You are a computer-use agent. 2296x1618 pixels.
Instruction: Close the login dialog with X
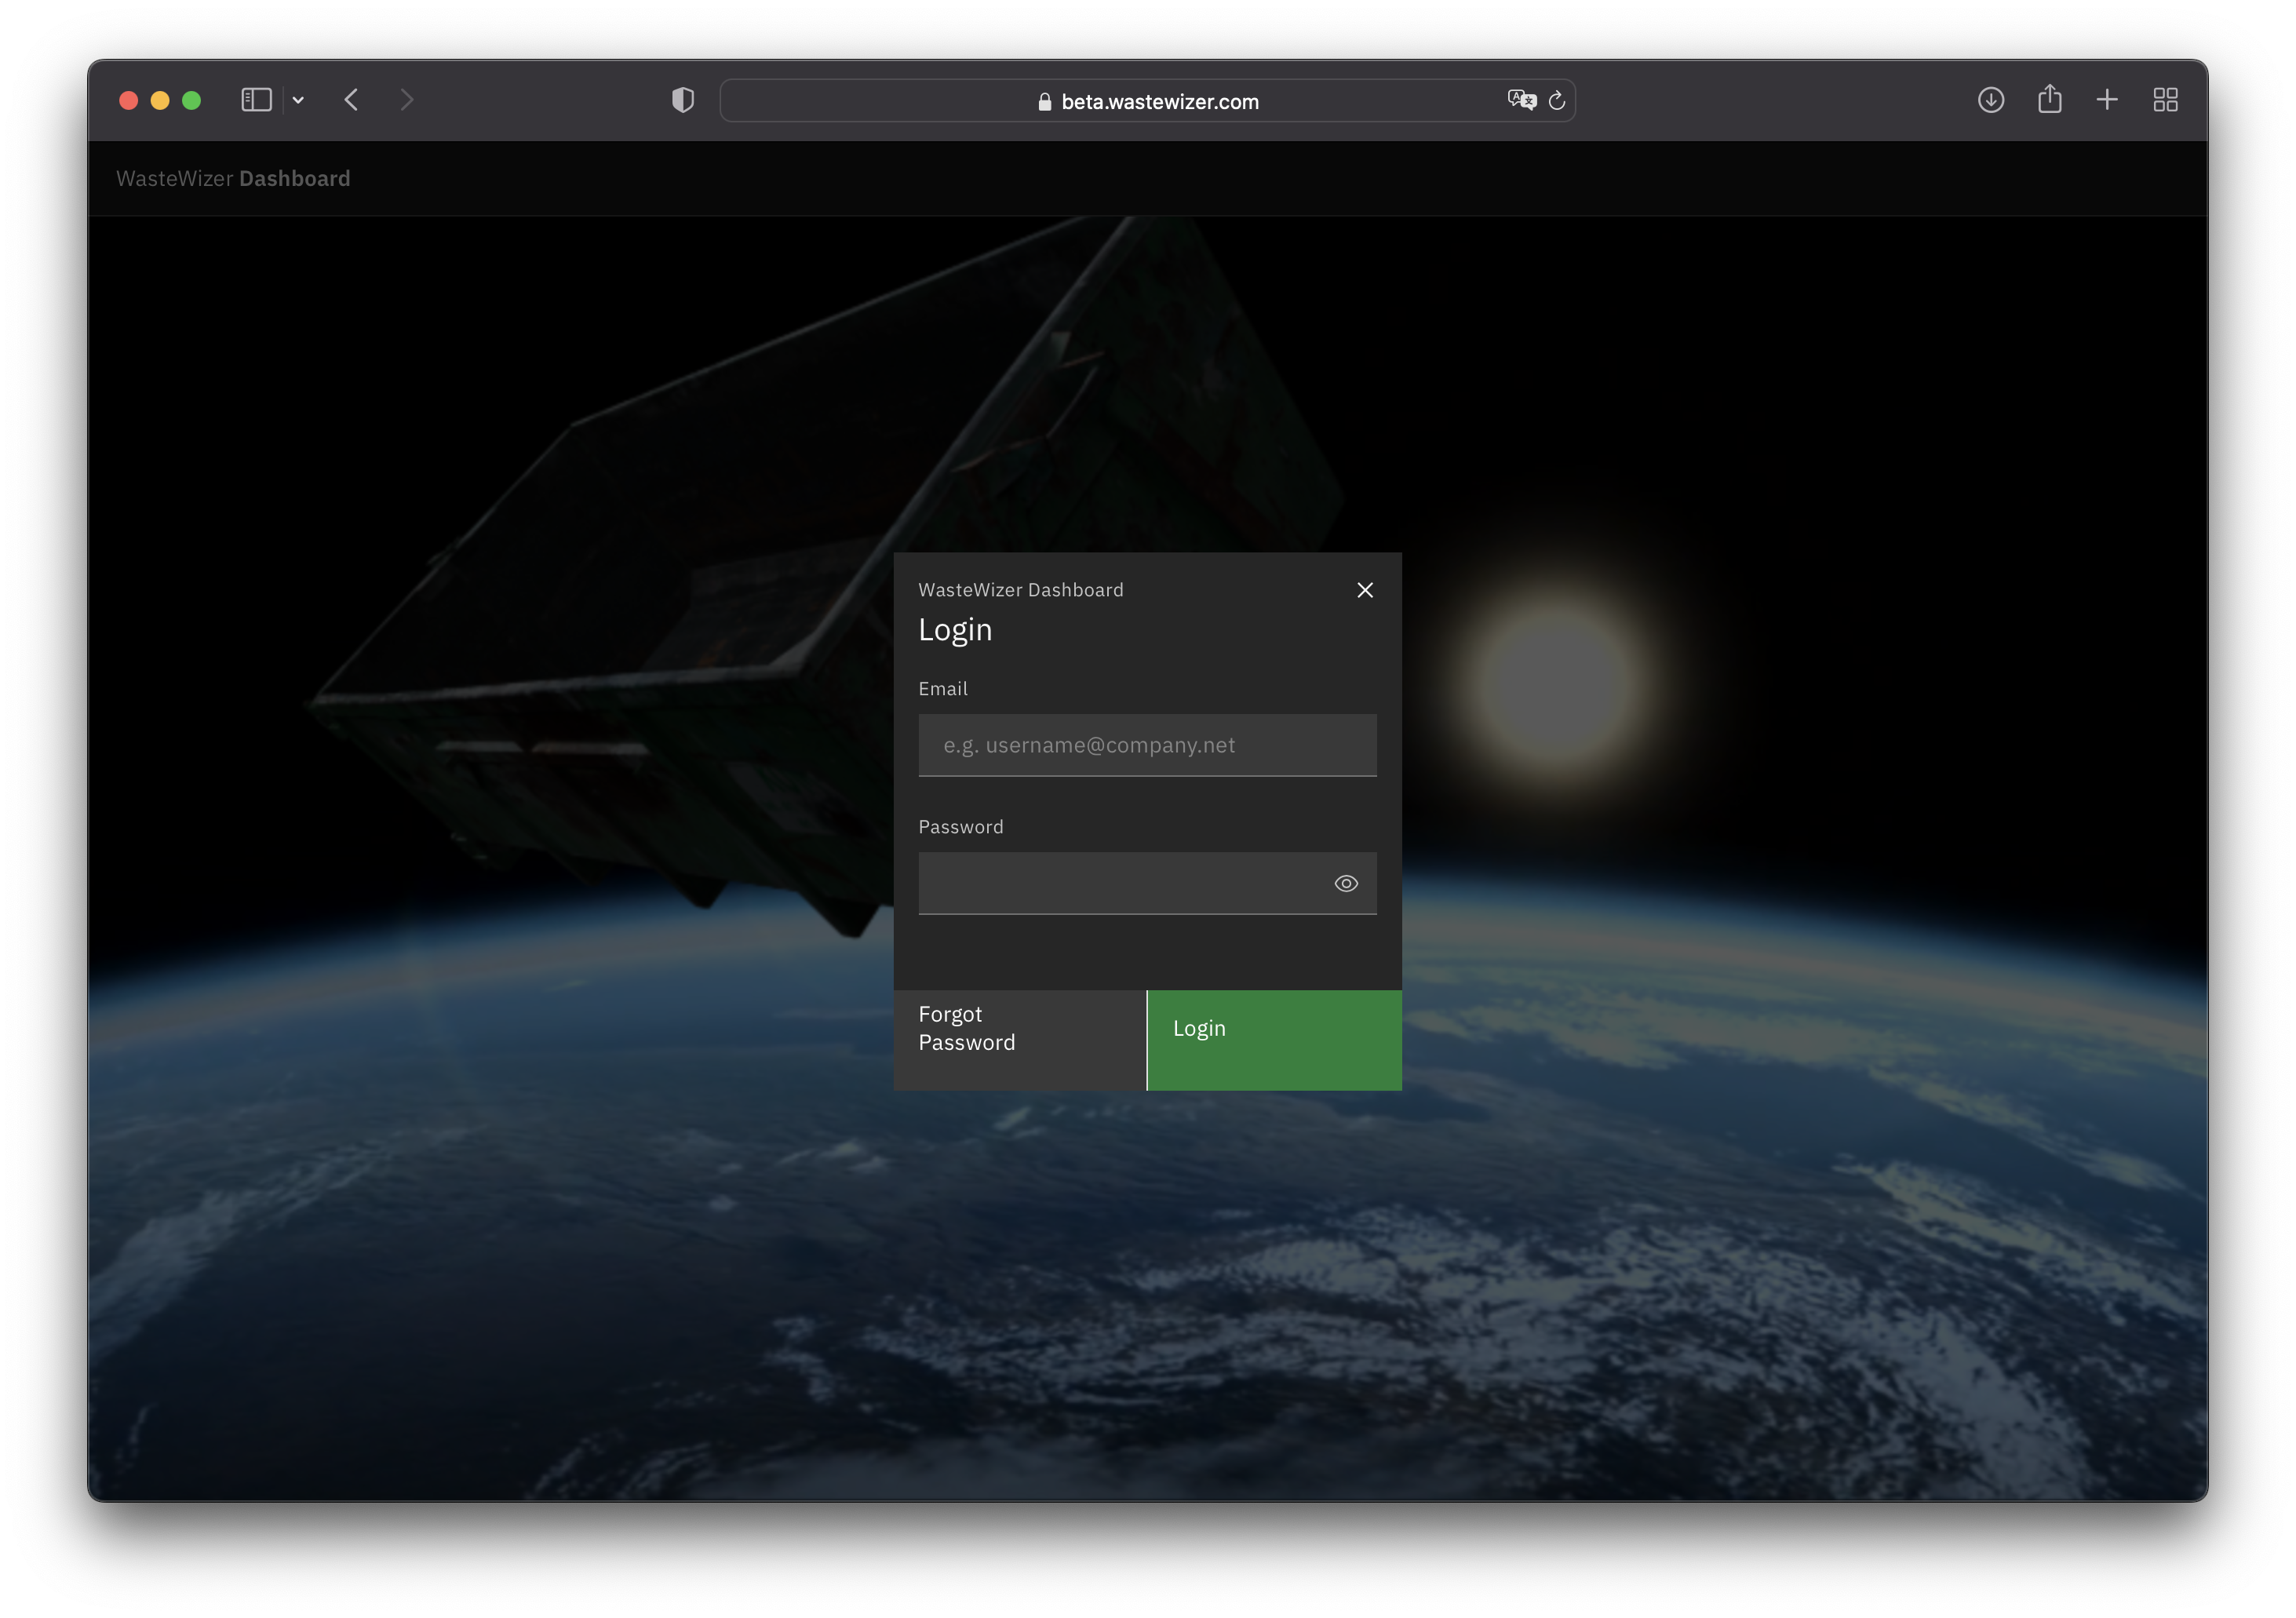(x=1364, y=590)
